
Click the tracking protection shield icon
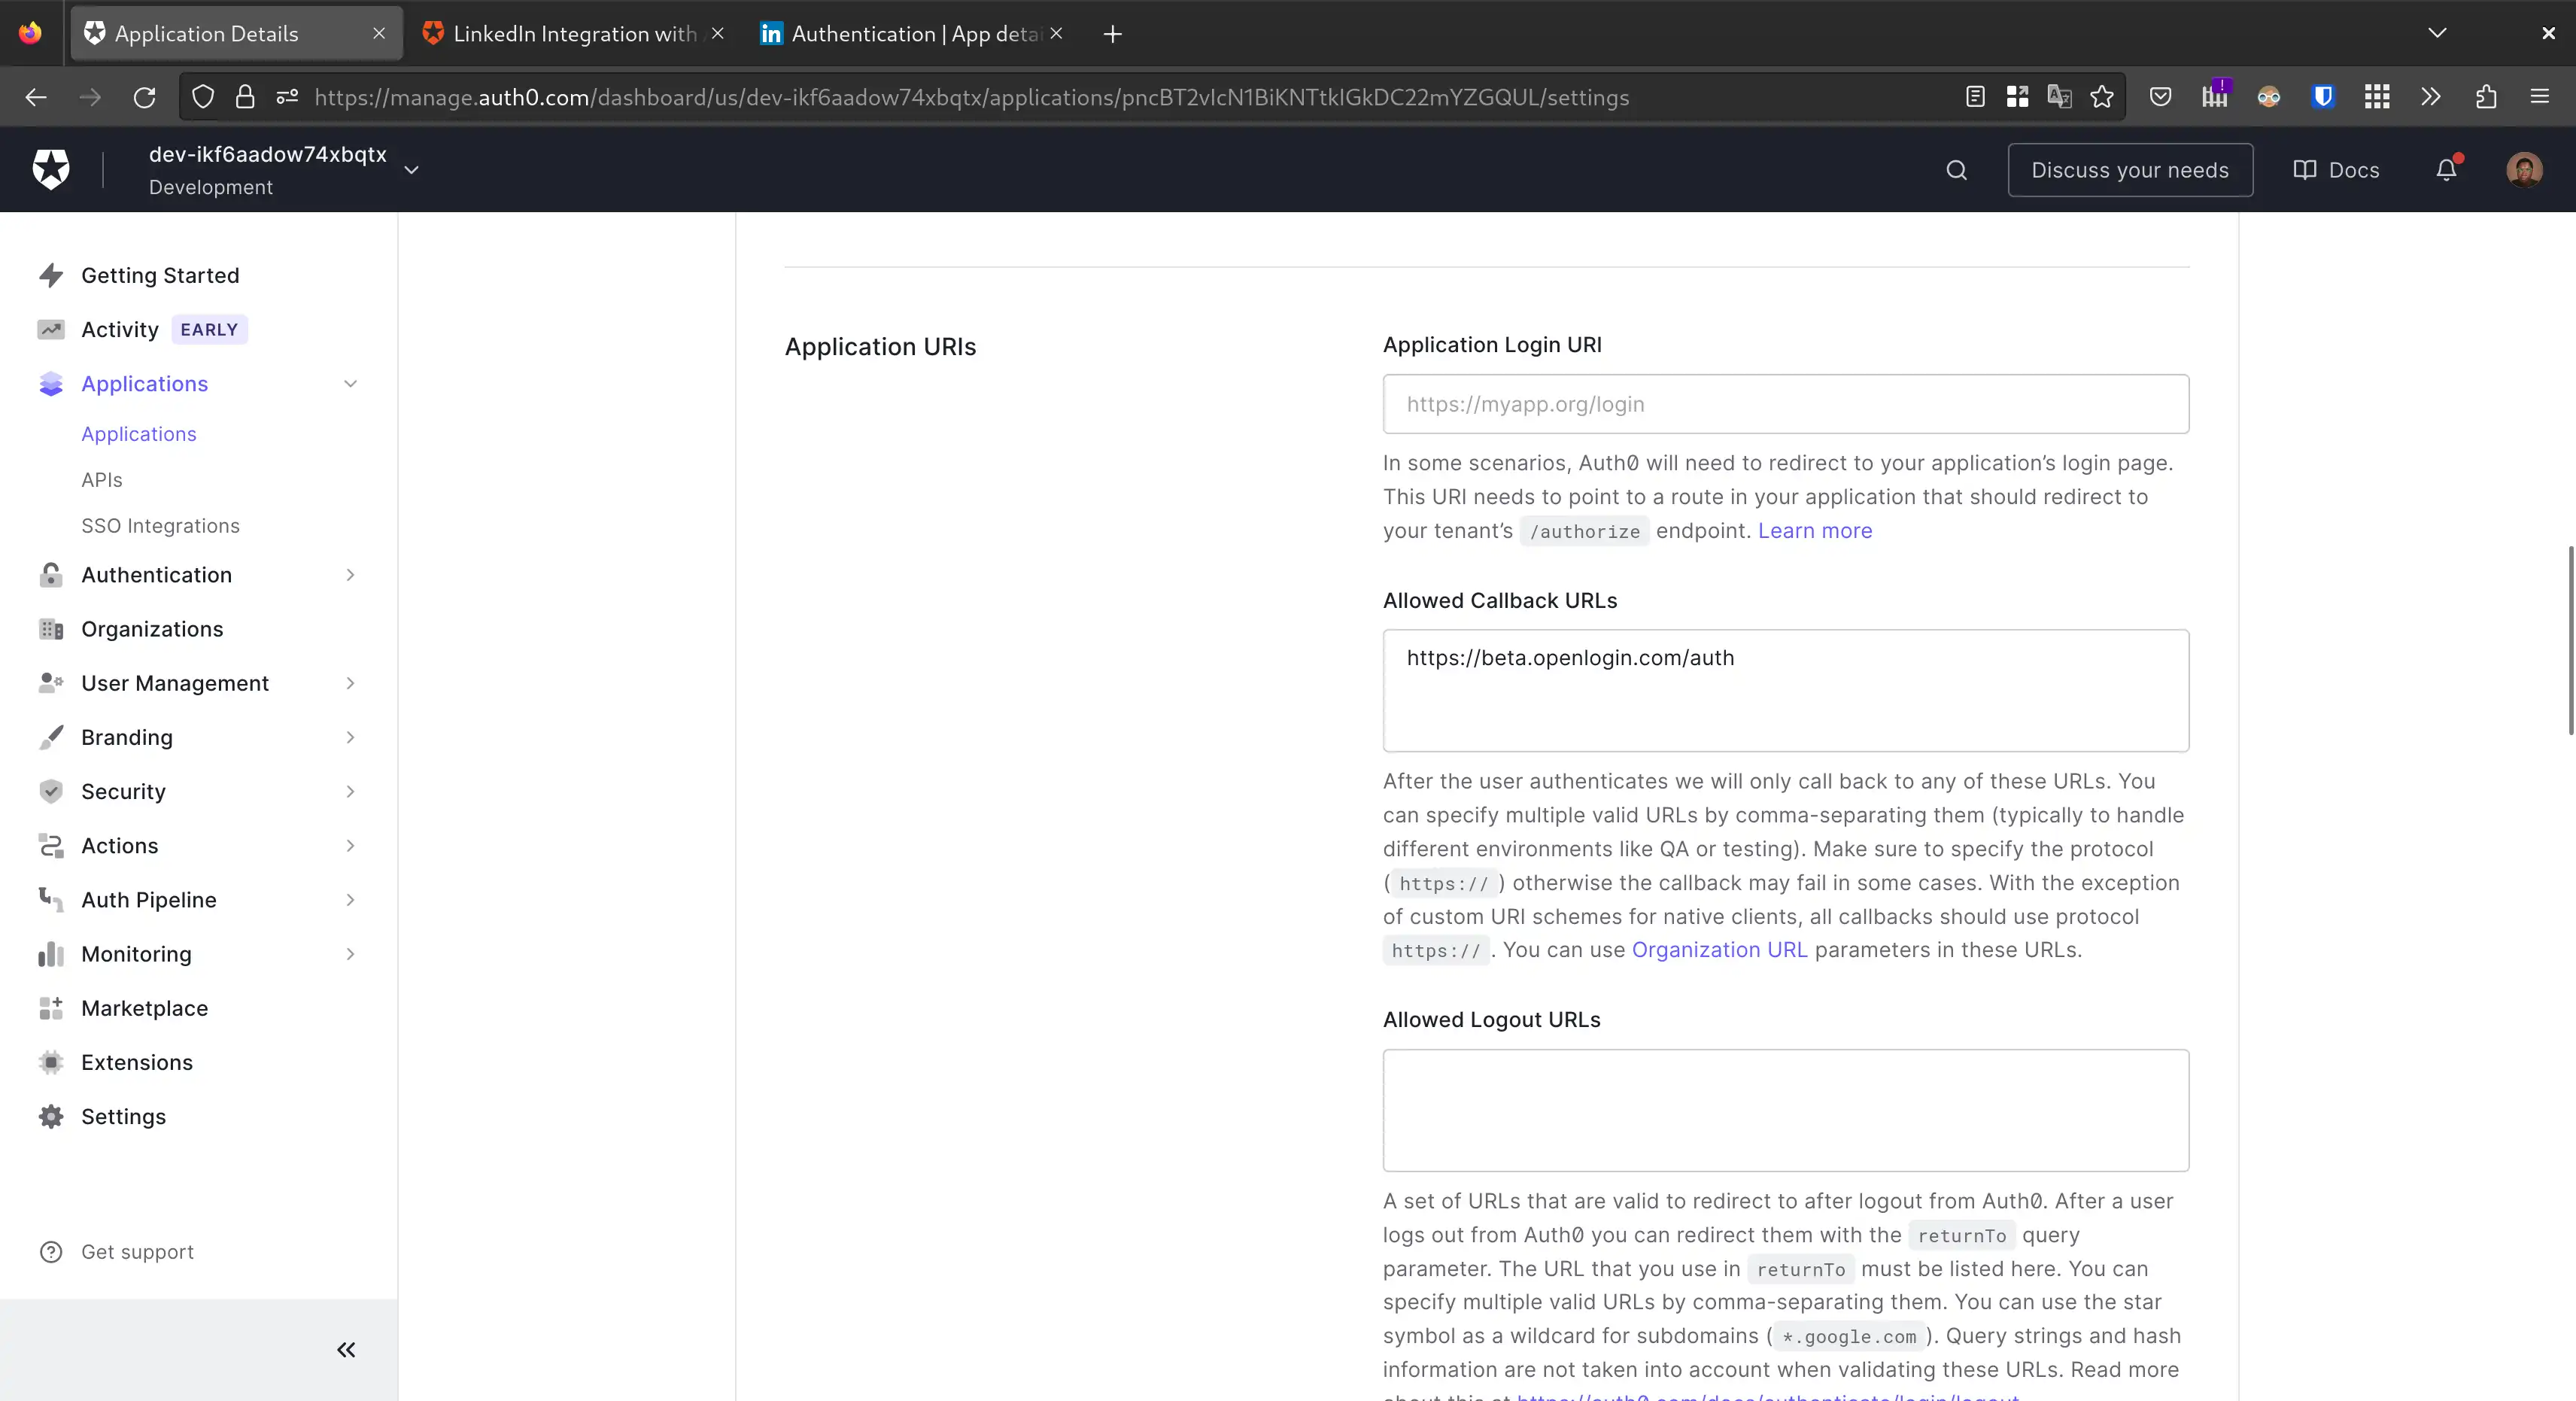[203, 97]
